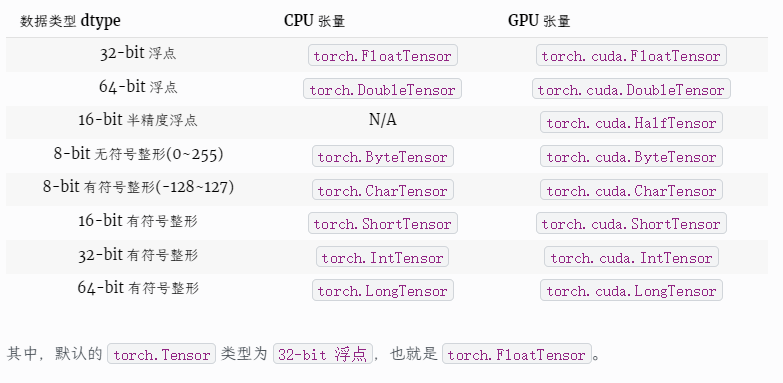Click torch.Tensor in the bottom sentence
783x383 pixels.
(162, 354)
